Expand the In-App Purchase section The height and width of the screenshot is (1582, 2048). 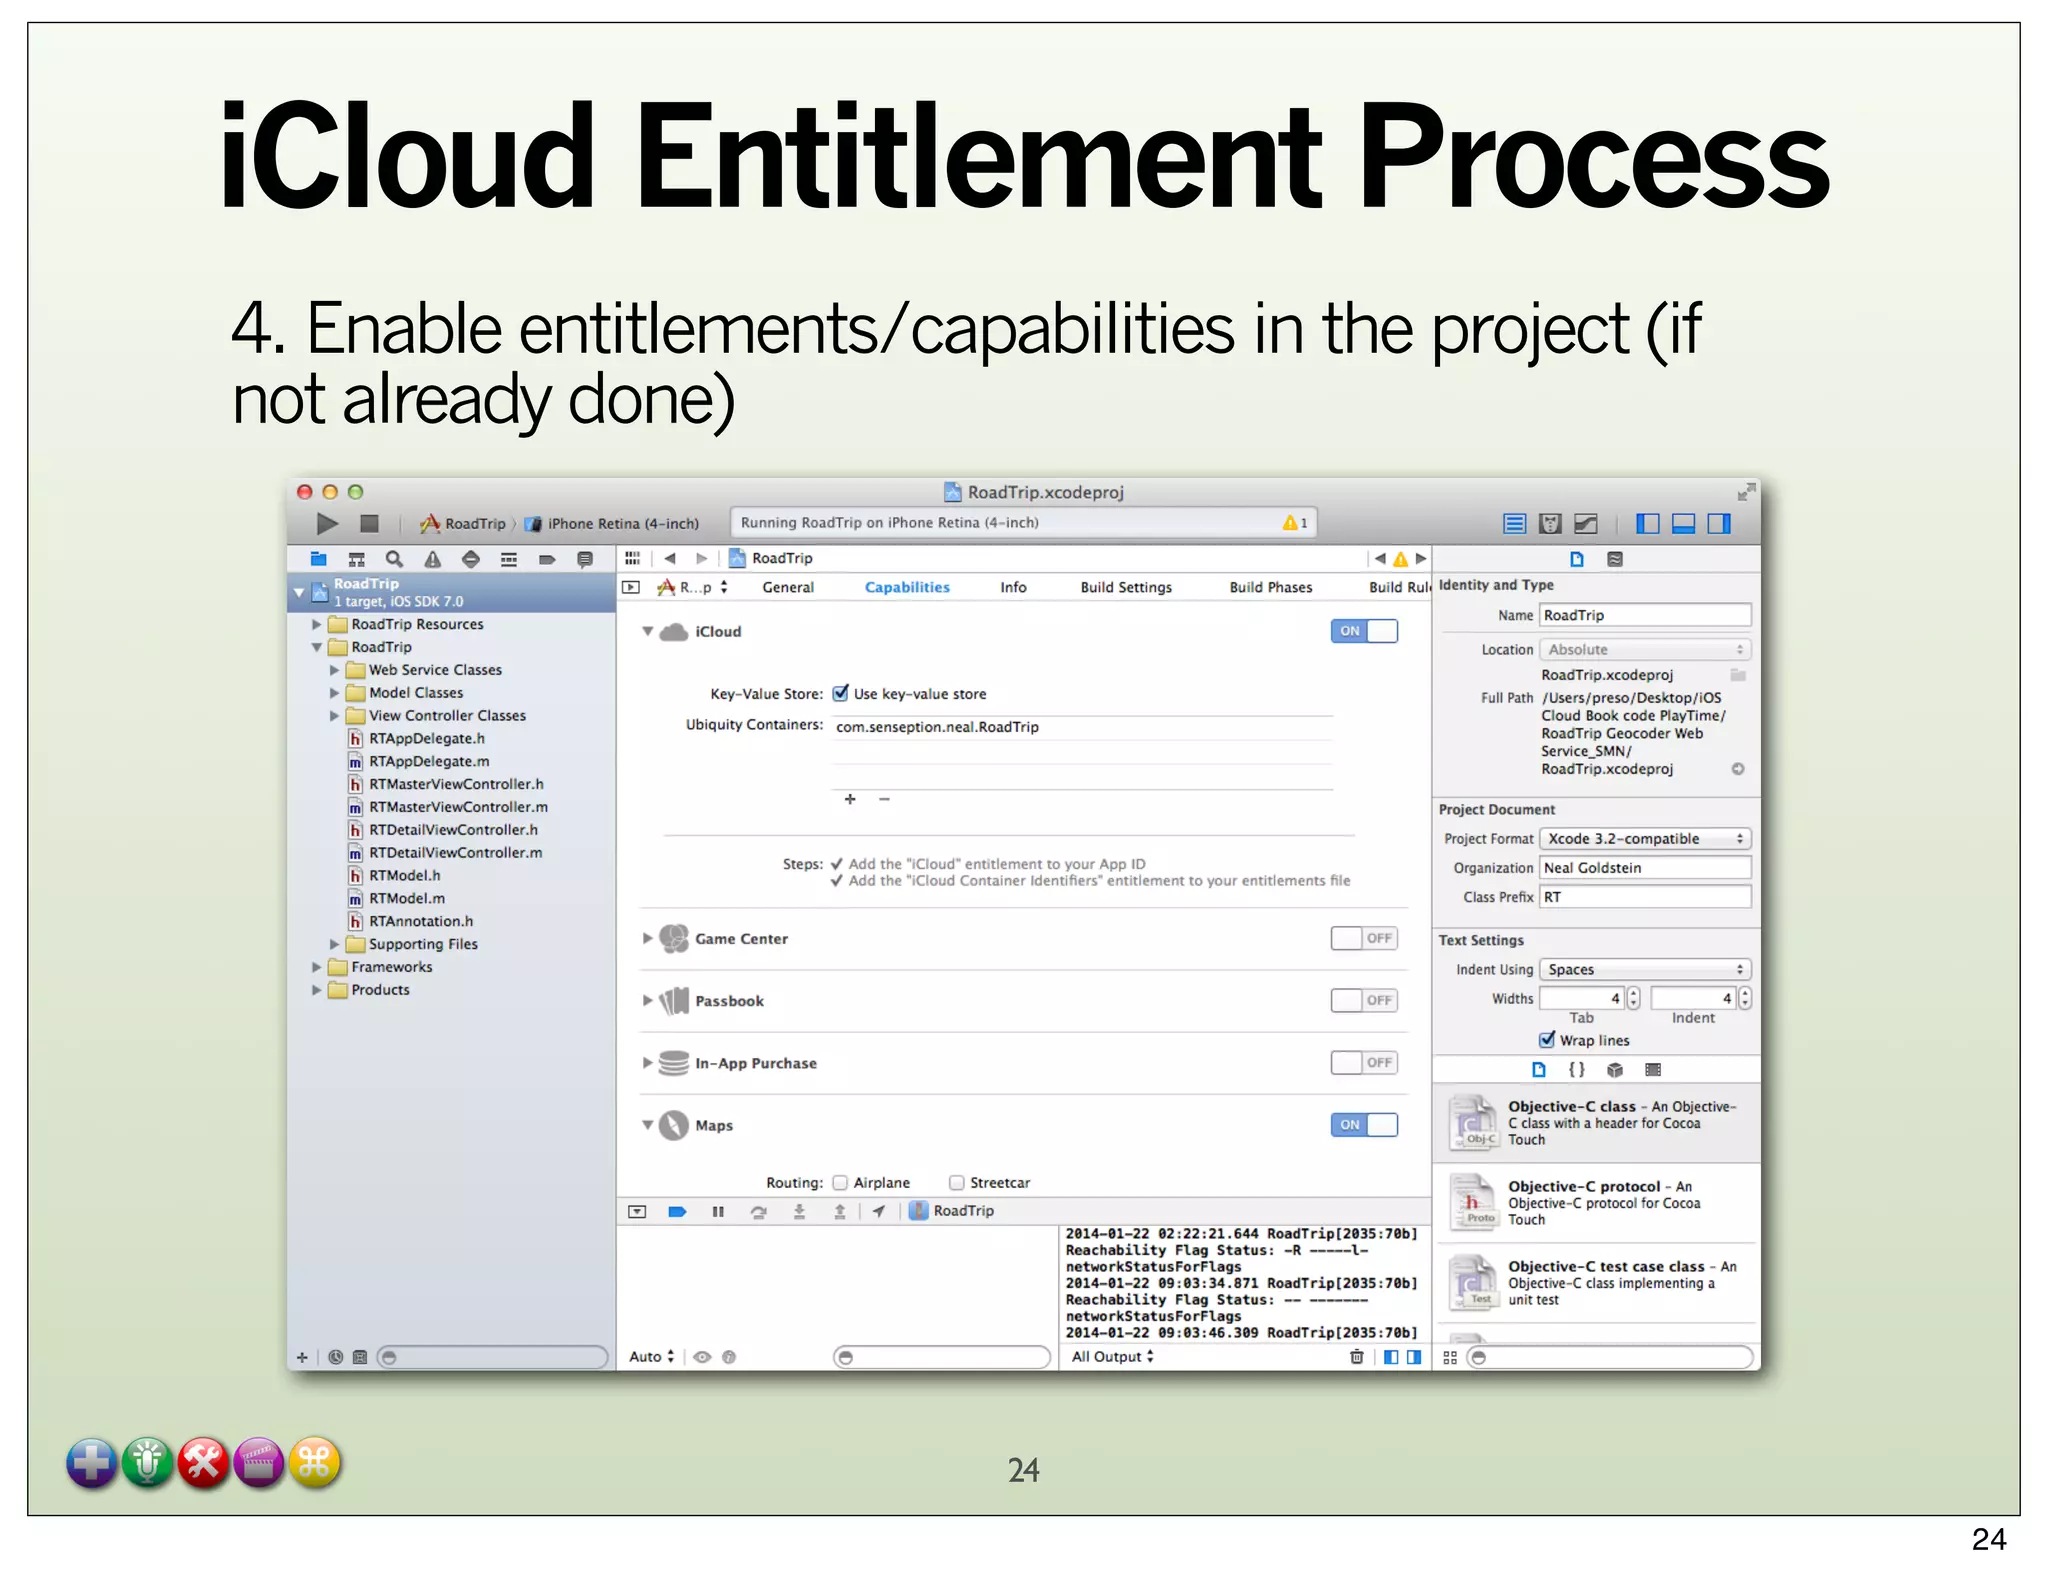(648, 1062)
